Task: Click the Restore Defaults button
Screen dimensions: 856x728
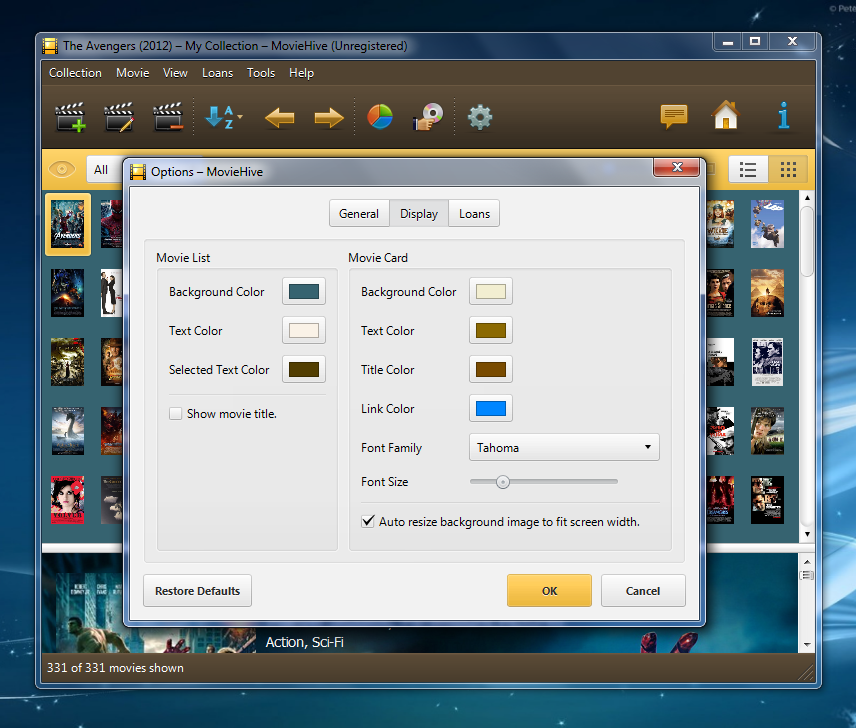Action: 198,590
